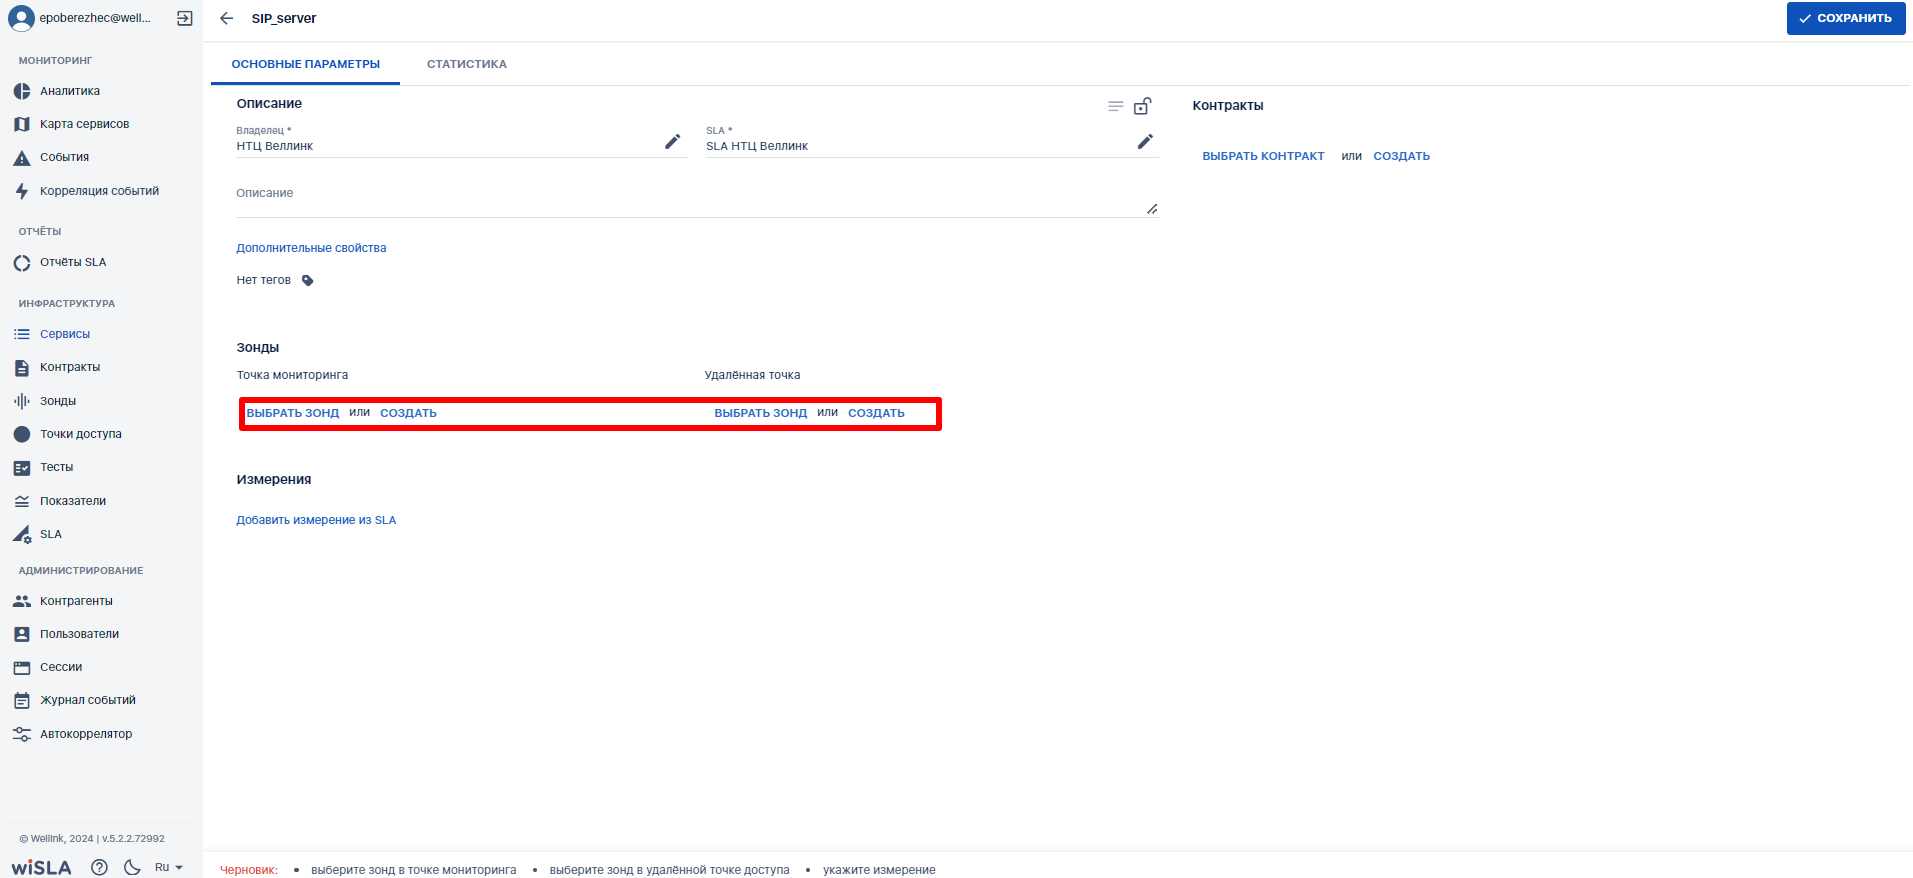Image resolution: width=1913 pixels, height=878 pixels.
Task: Click the Корреляция событий lightning icon
Action: point(22,191)
